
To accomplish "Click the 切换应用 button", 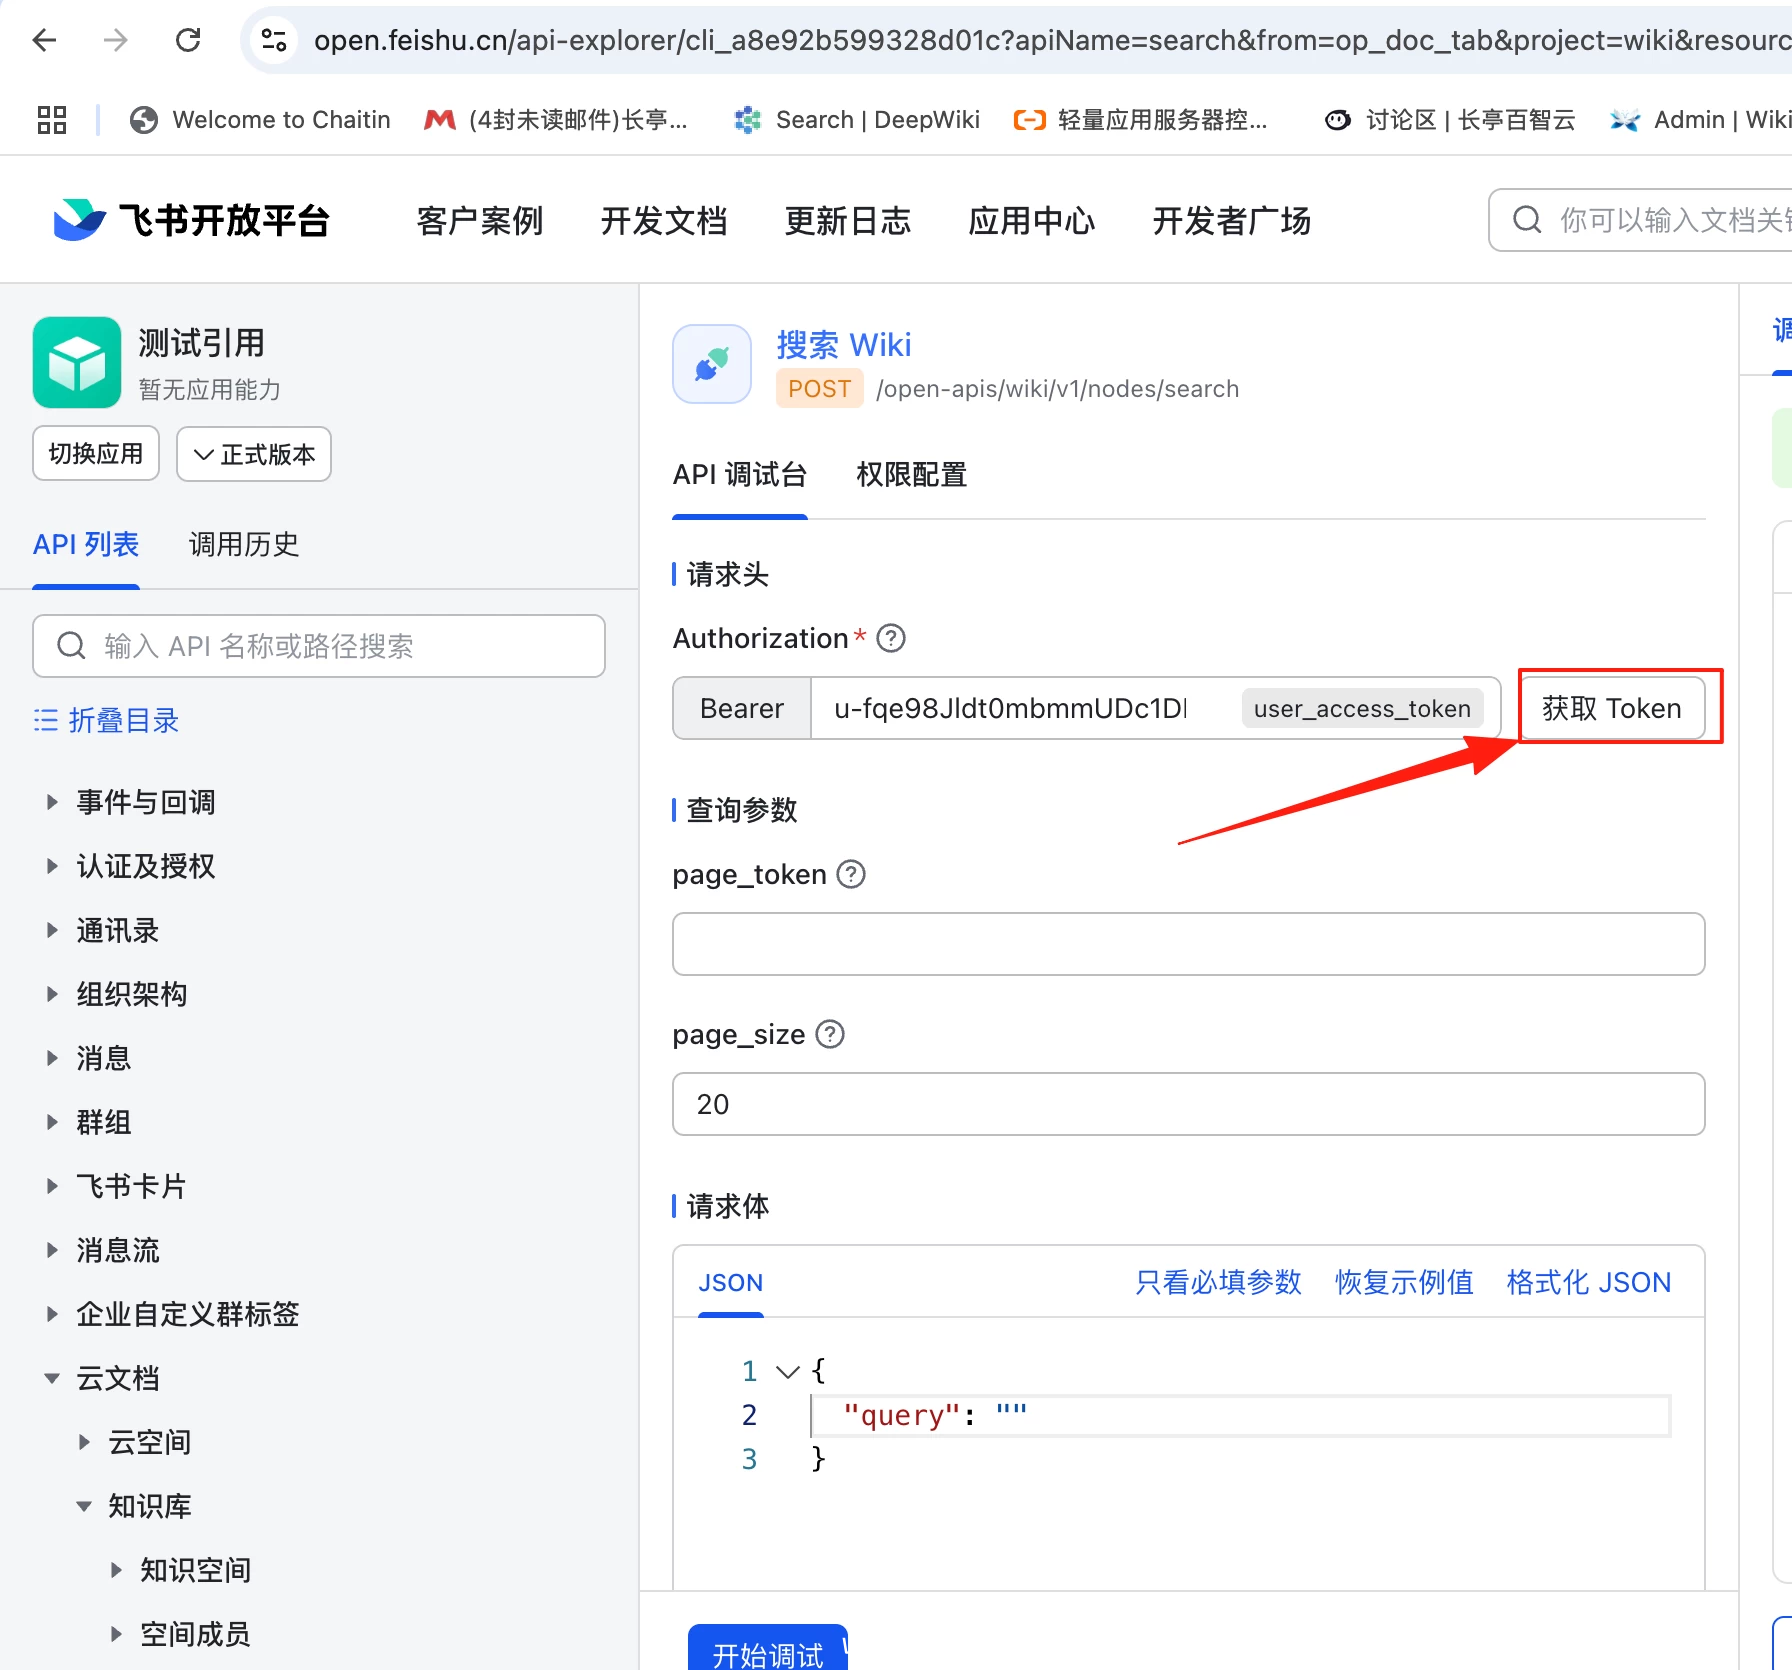I will tap(96, 454).
